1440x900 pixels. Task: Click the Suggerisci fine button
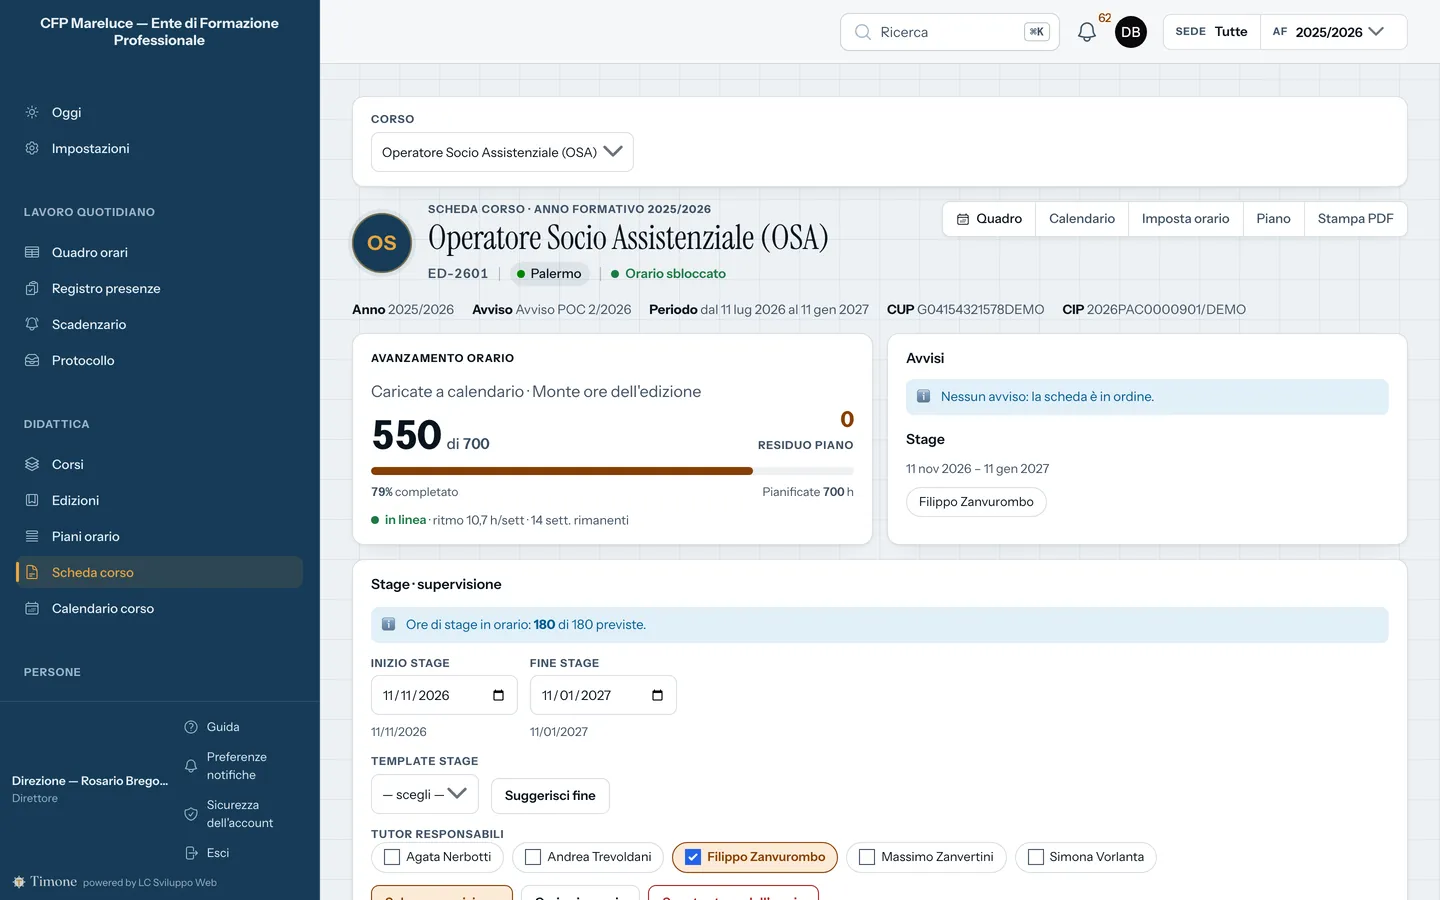550,796
